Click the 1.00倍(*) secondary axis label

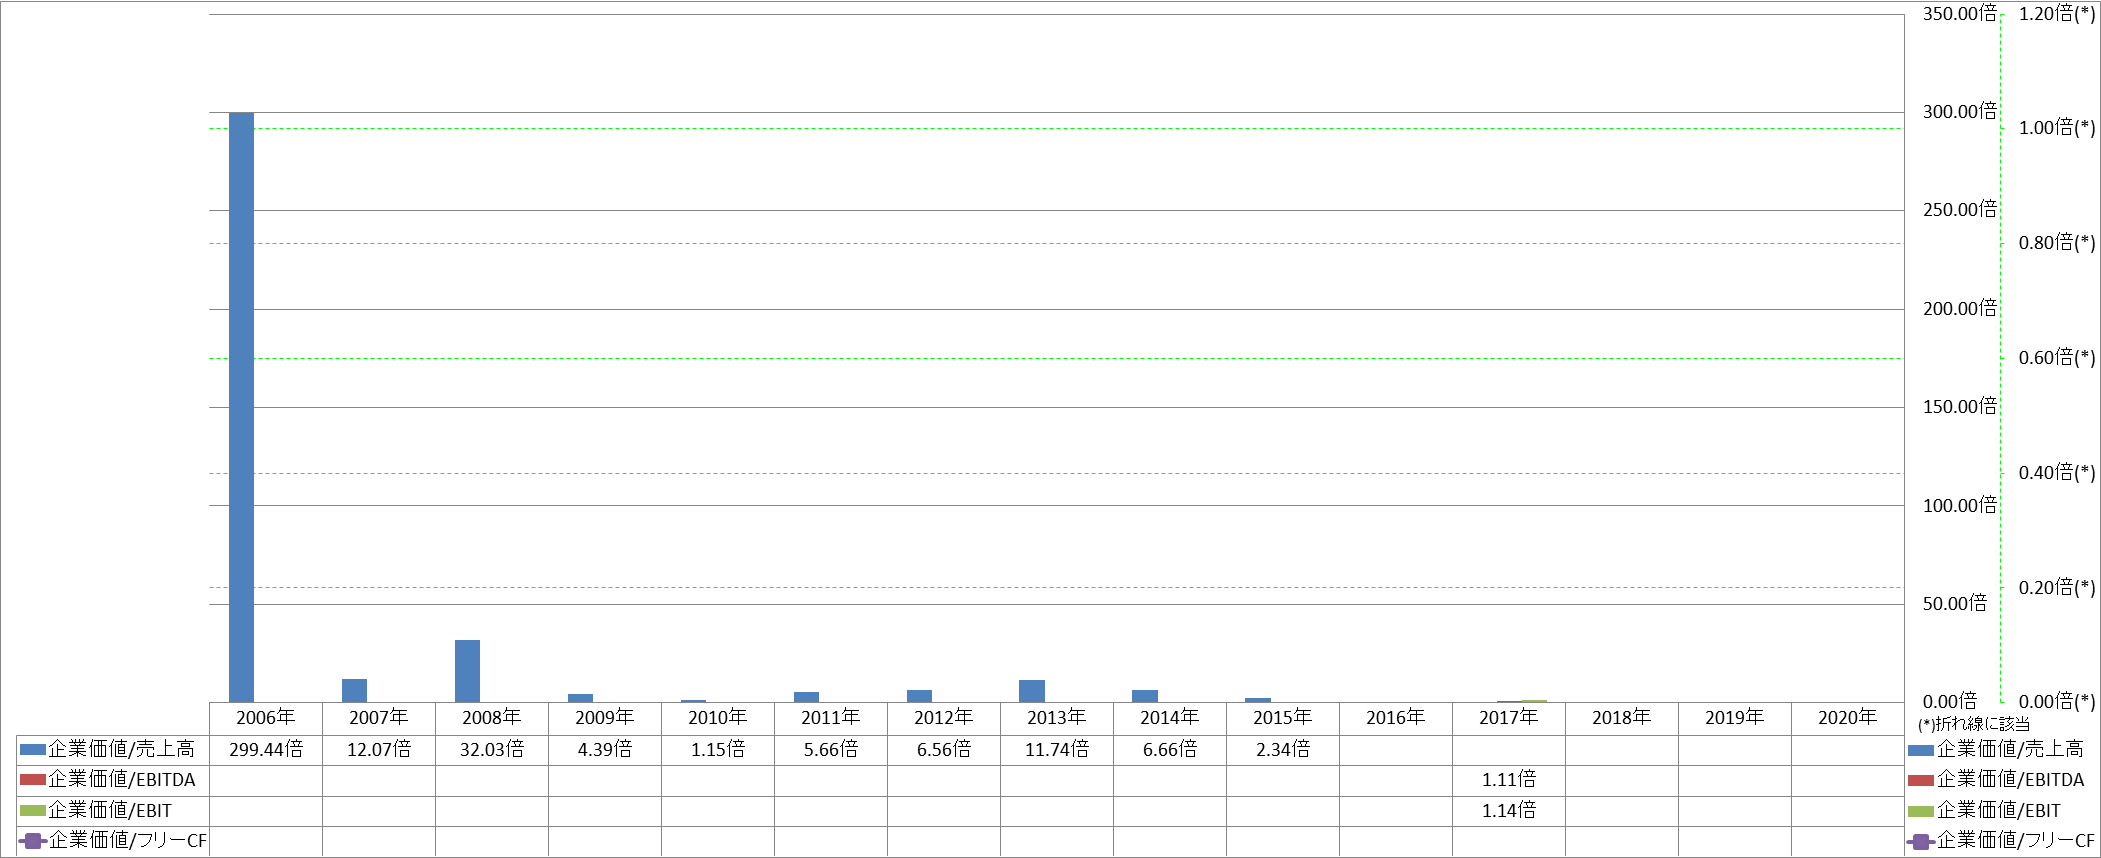tap(2057, 128)
